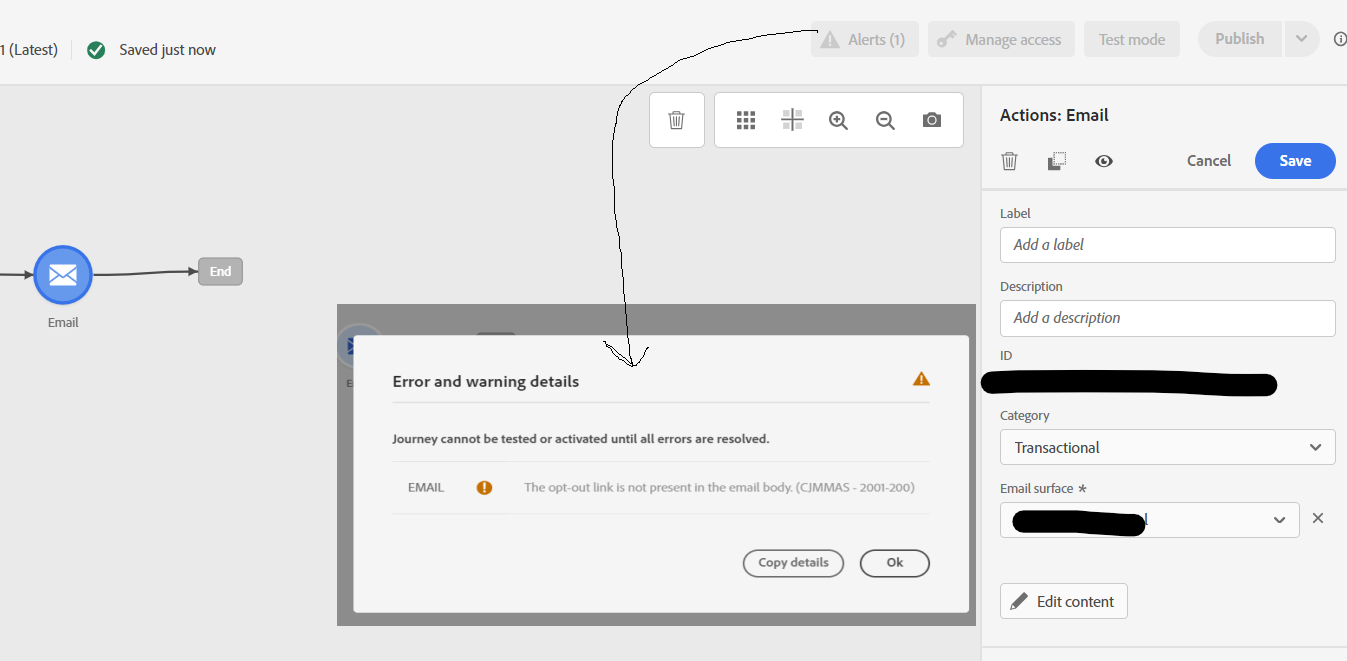Click the Add a label input field
This screenshot has height=661, width=1347.
coord(1167,245)
